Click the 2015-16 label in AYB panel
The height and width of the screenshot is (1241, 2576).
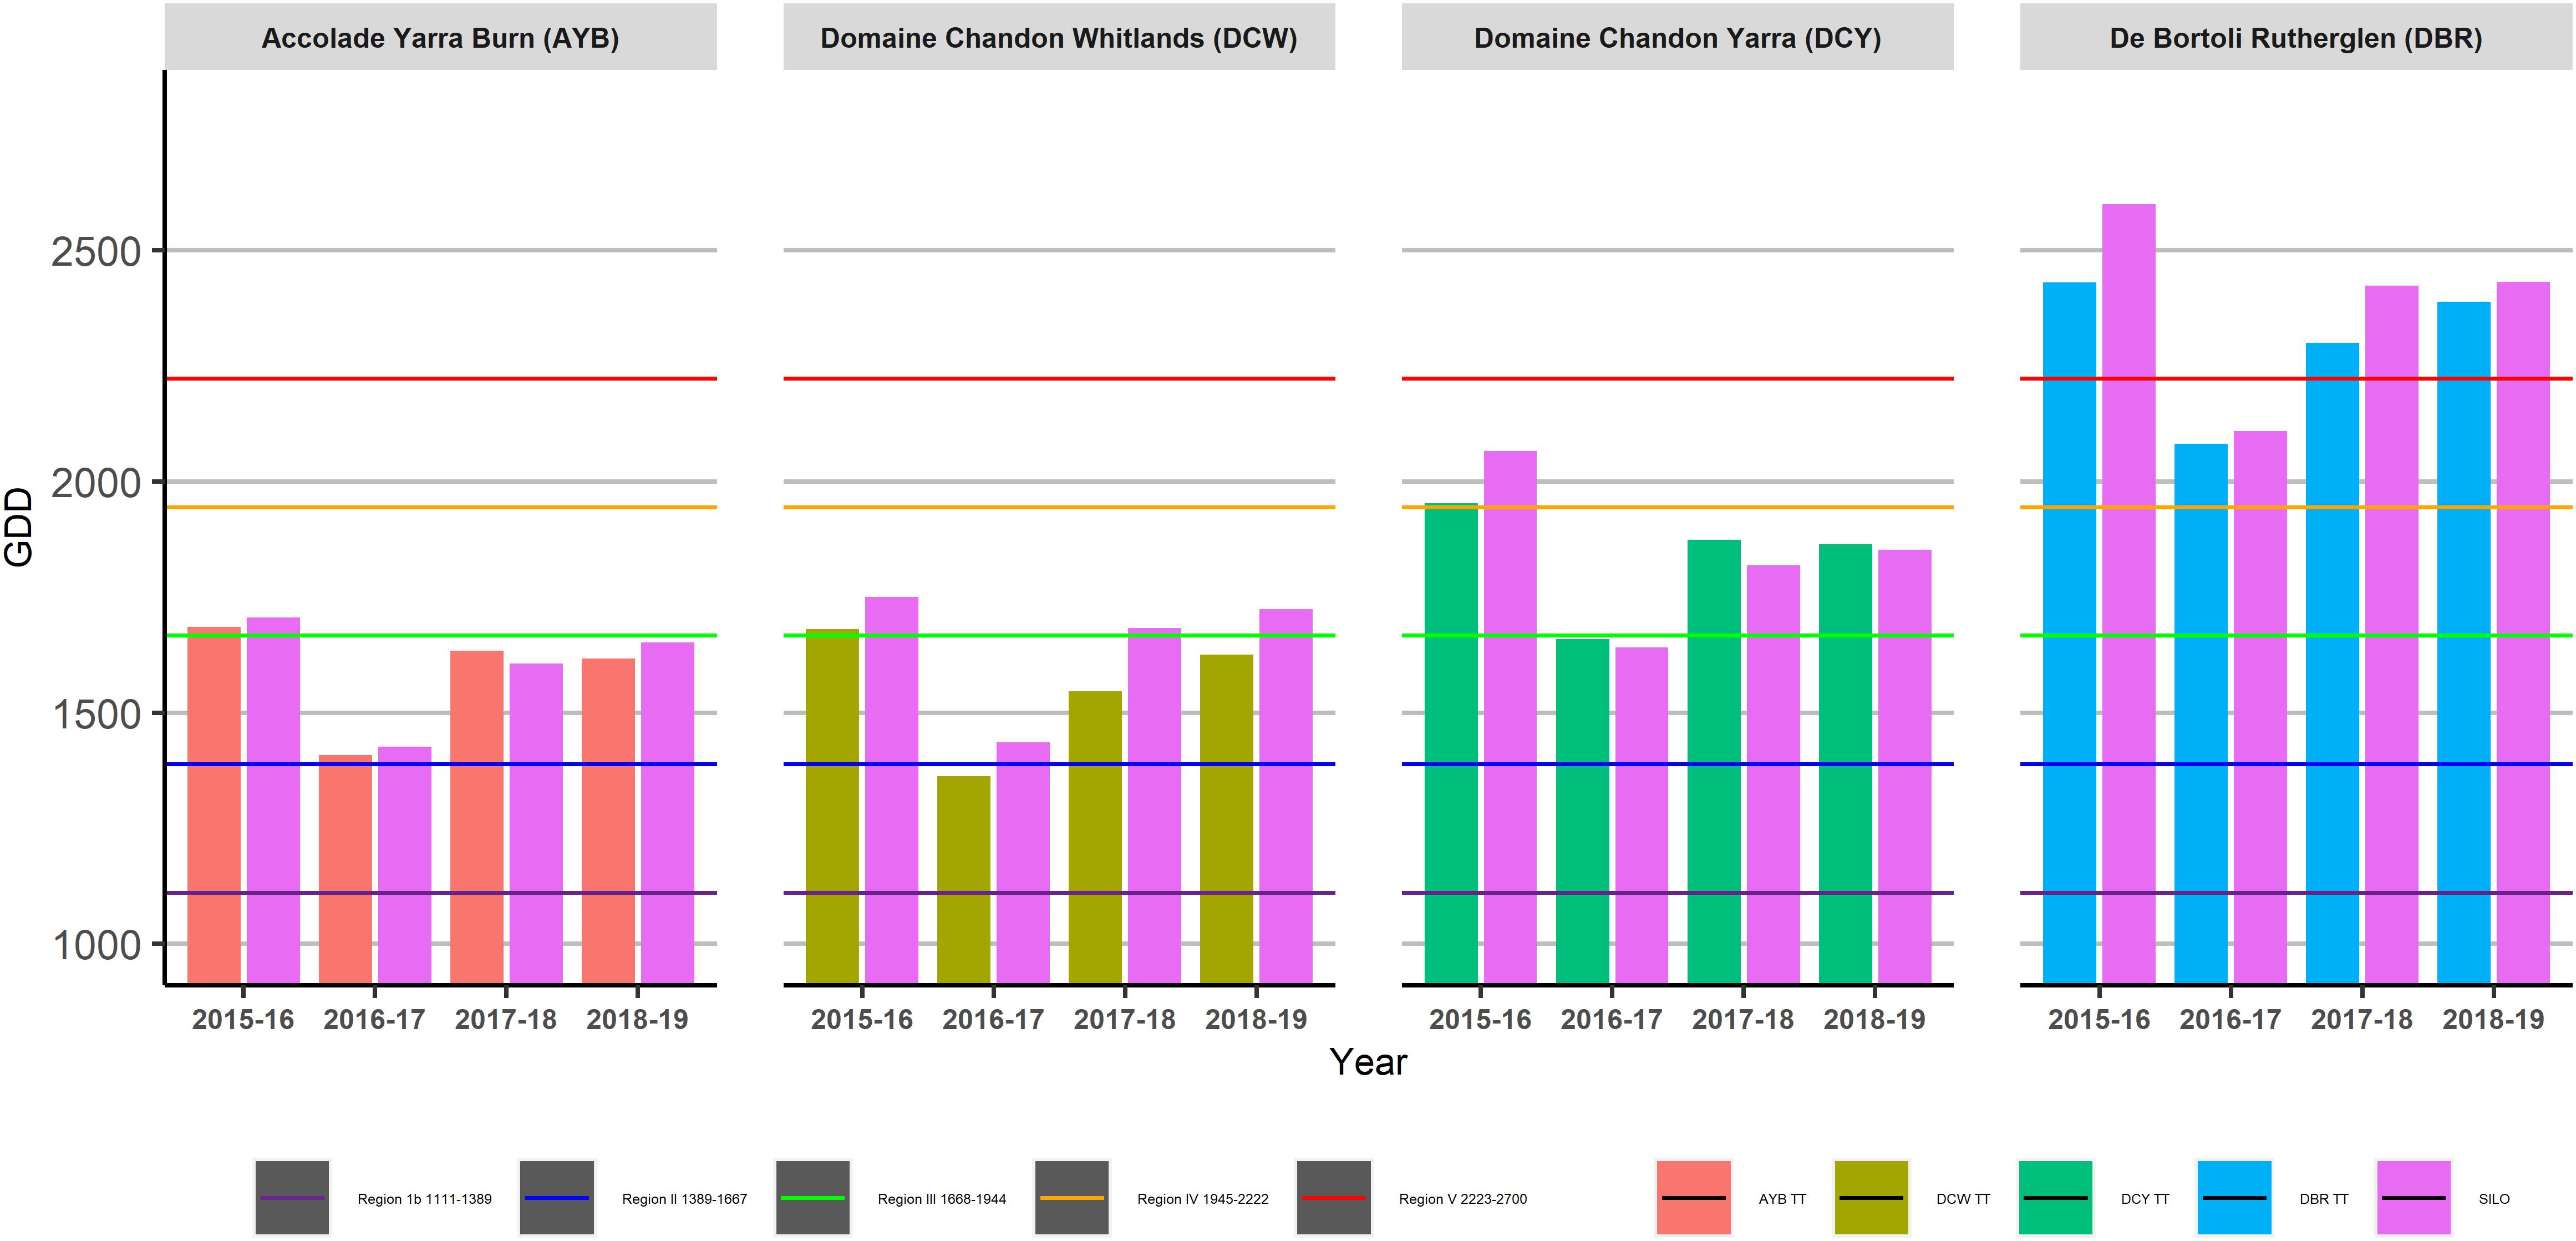(x=243, y=1019)
